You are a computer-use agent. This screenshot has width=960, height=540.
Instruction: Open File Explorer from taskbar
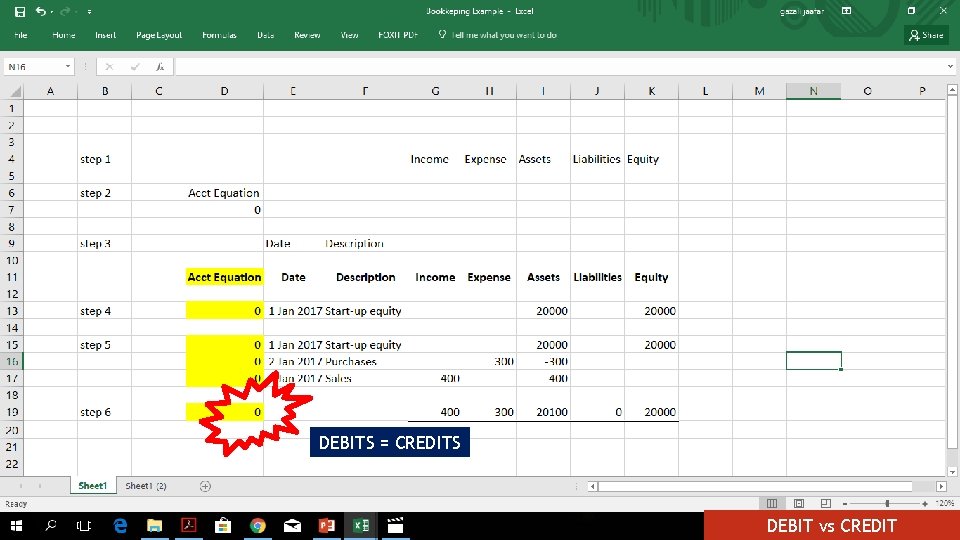coord(154,526)
